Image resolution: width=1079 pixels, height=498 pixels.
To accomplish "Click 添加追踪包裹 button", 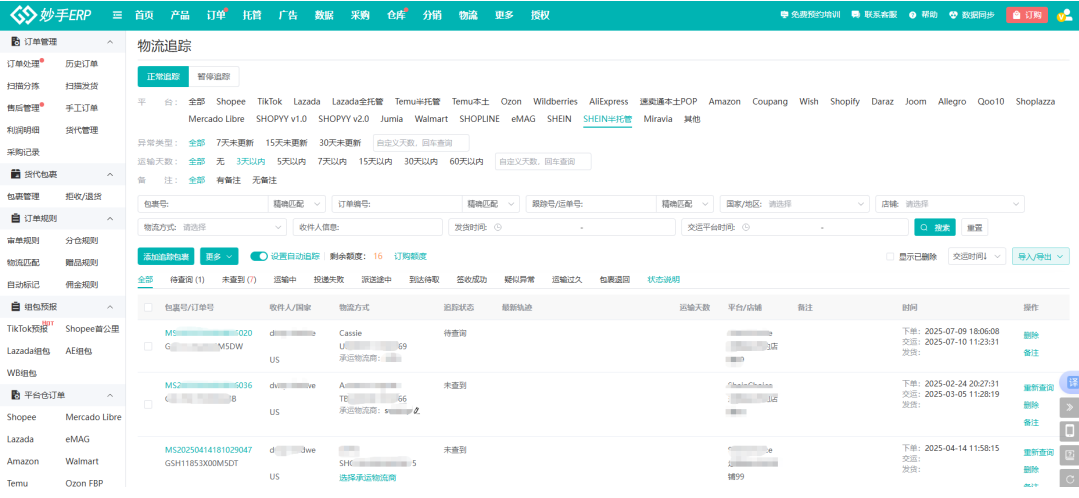I will [166, 257].
